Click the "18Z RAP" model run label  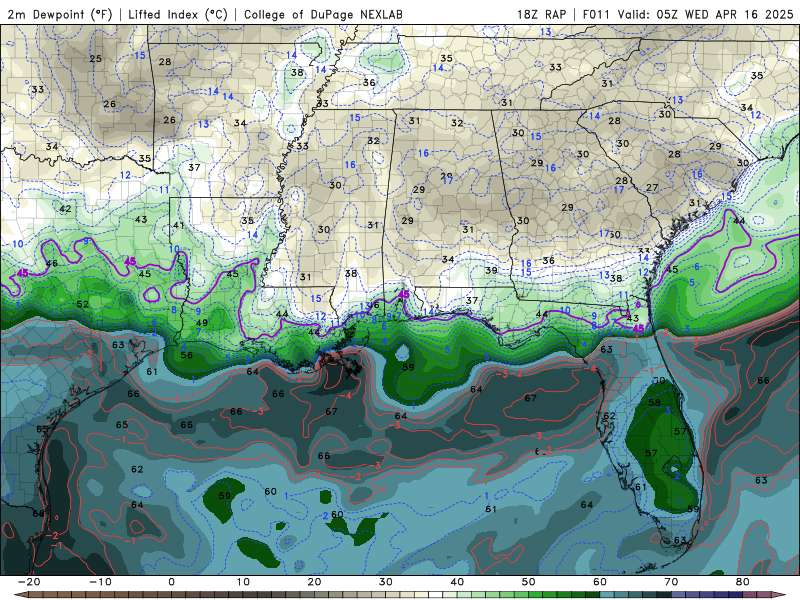(x=541, y=14)
